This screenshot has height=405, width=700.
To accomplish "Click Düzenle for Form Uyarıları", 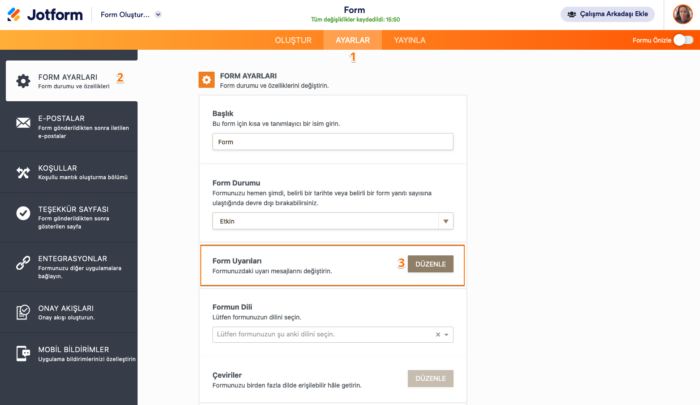I will point(430,264).
